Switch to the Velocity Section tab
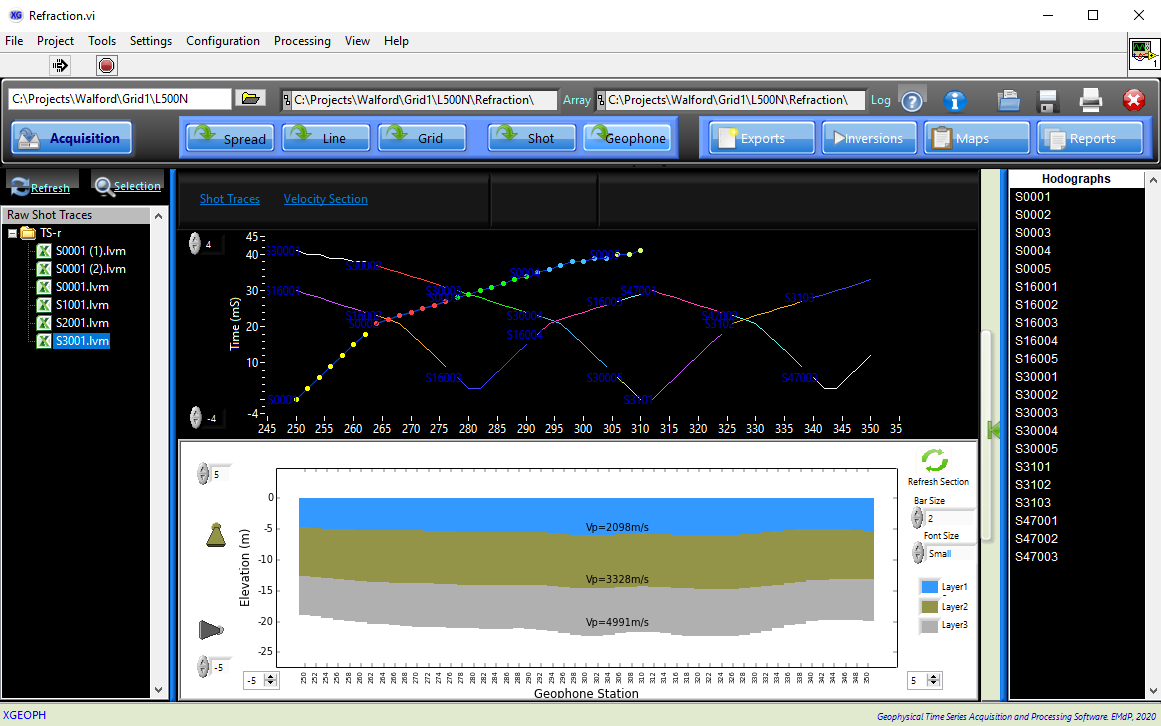1161x726 pixels. click(325, 198)
